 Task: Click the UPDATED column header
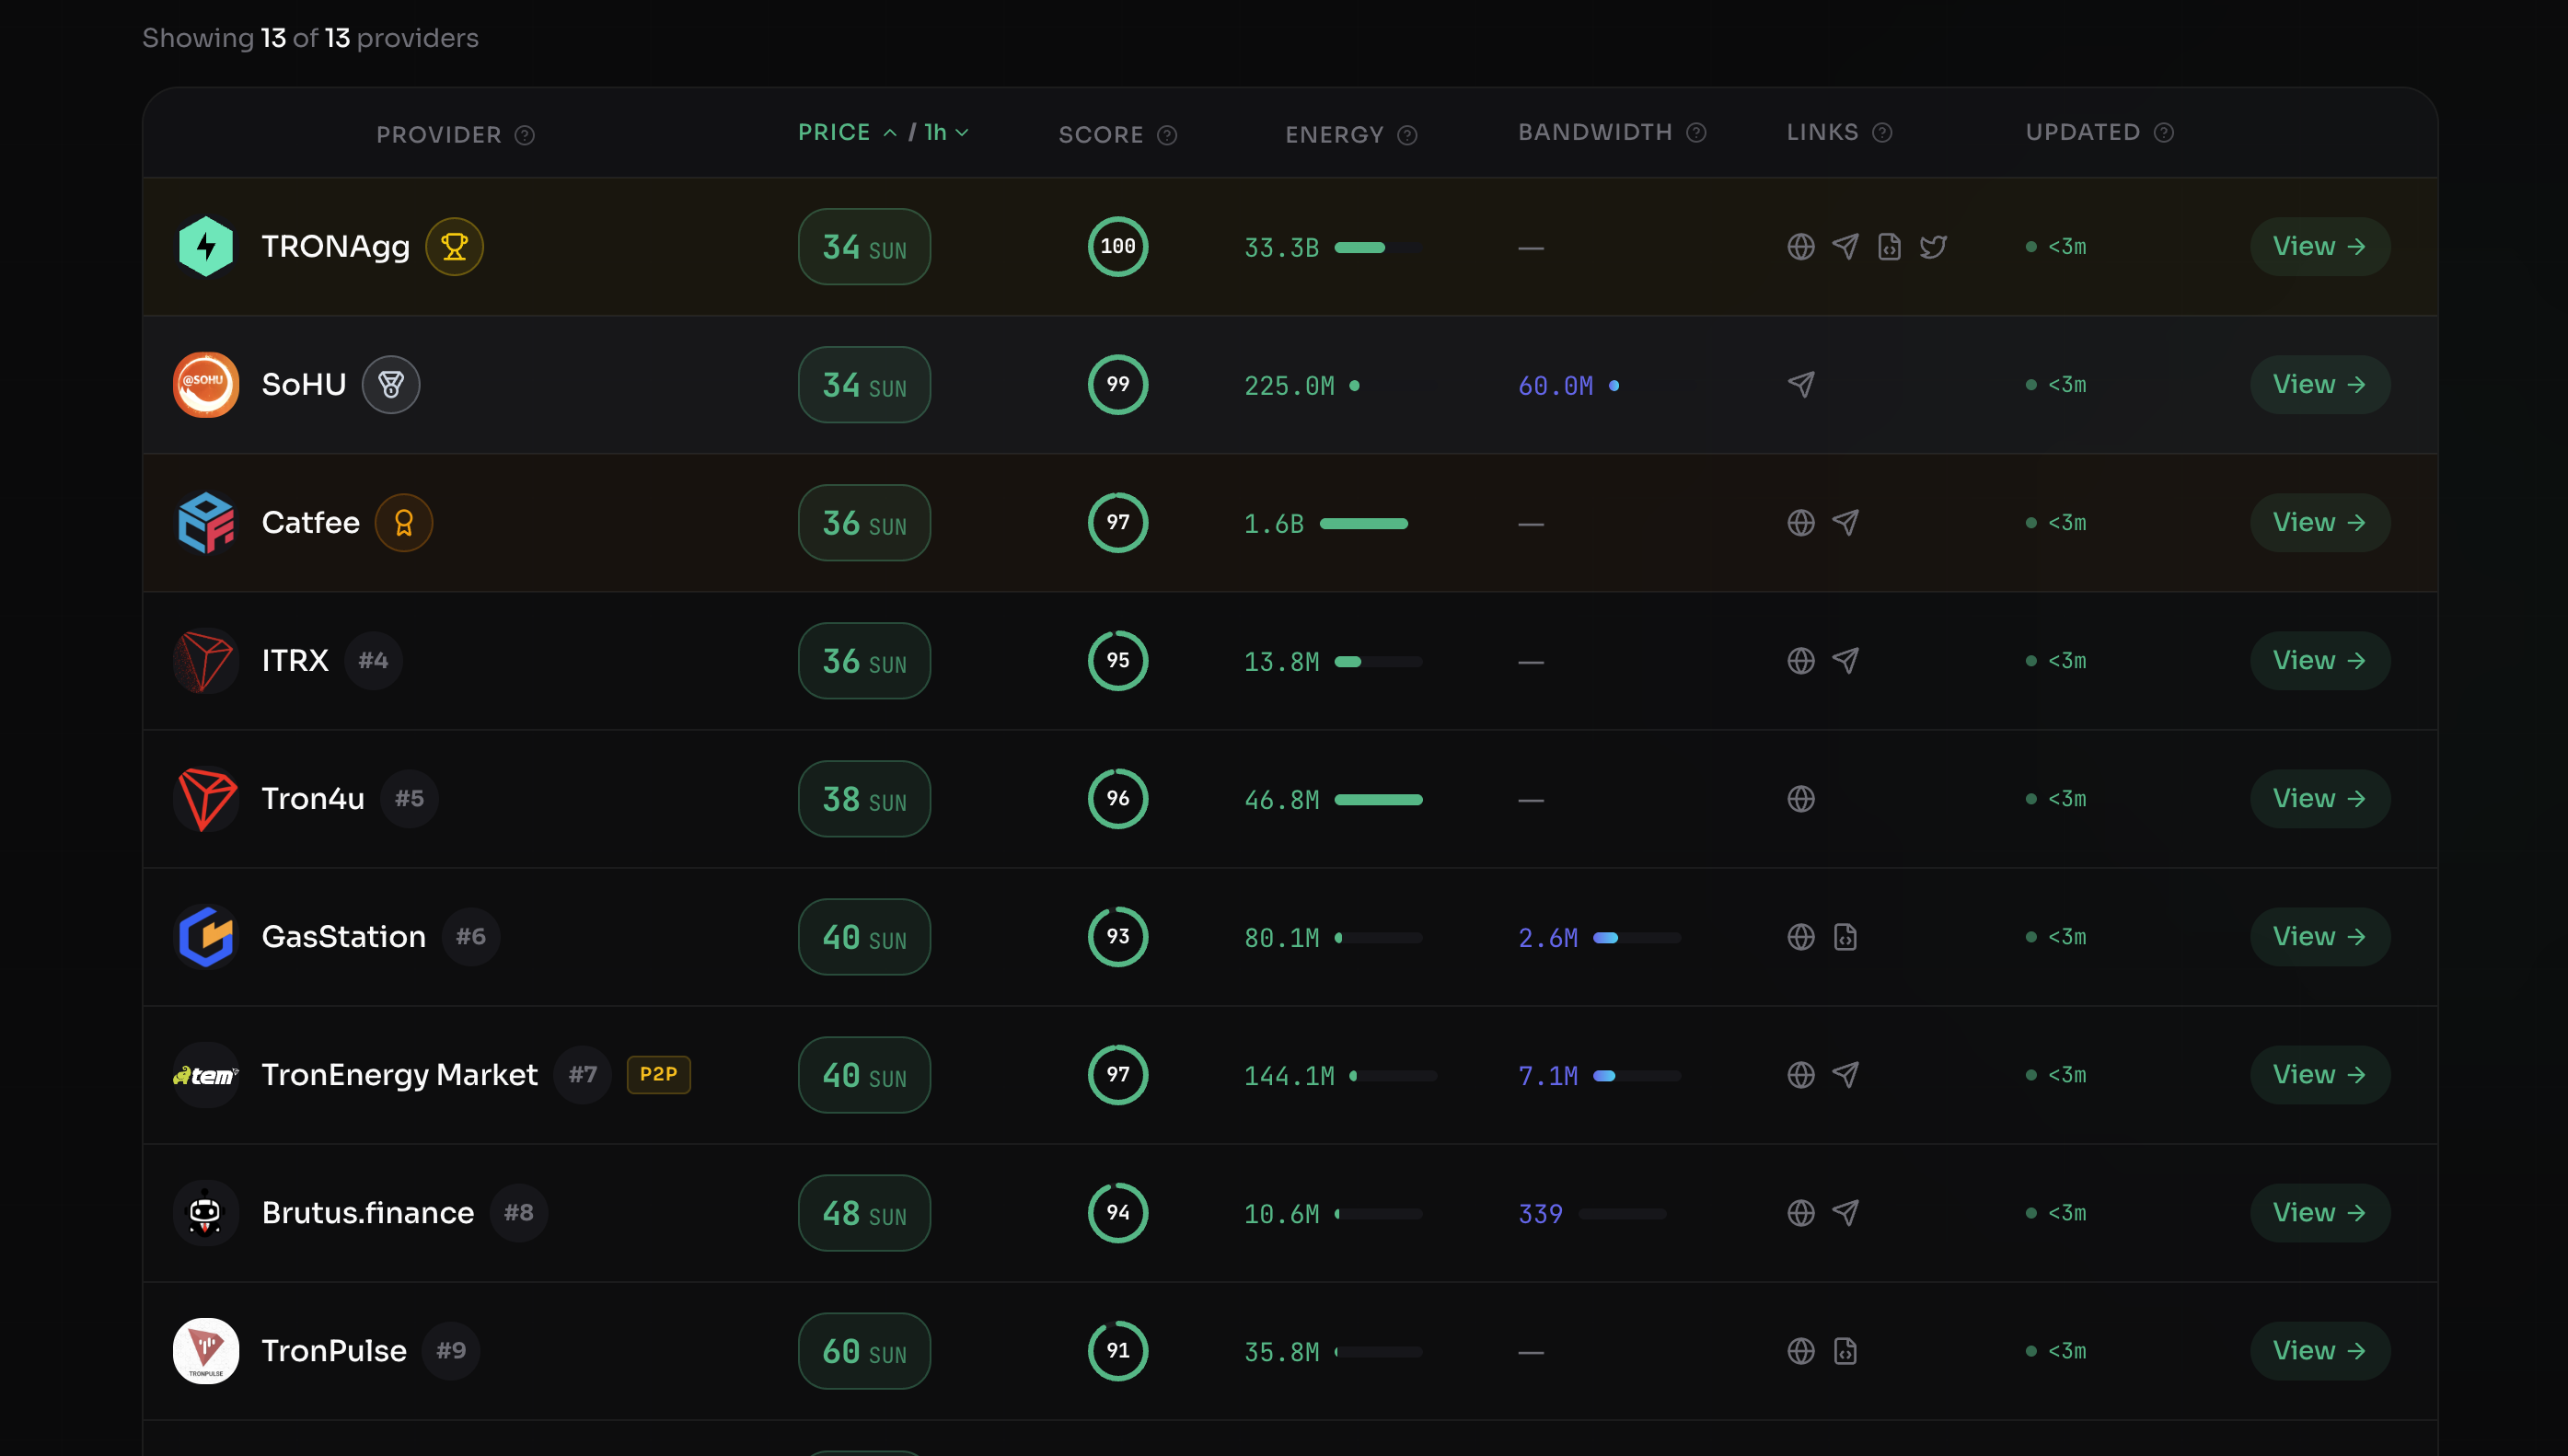tap(2083, 132)
